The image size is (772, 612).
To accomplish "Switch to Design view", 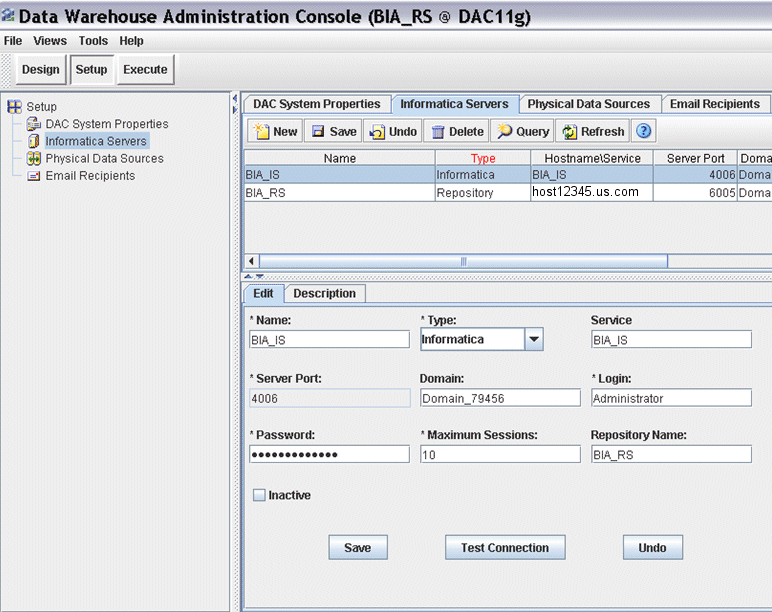I will pos(40,69).
